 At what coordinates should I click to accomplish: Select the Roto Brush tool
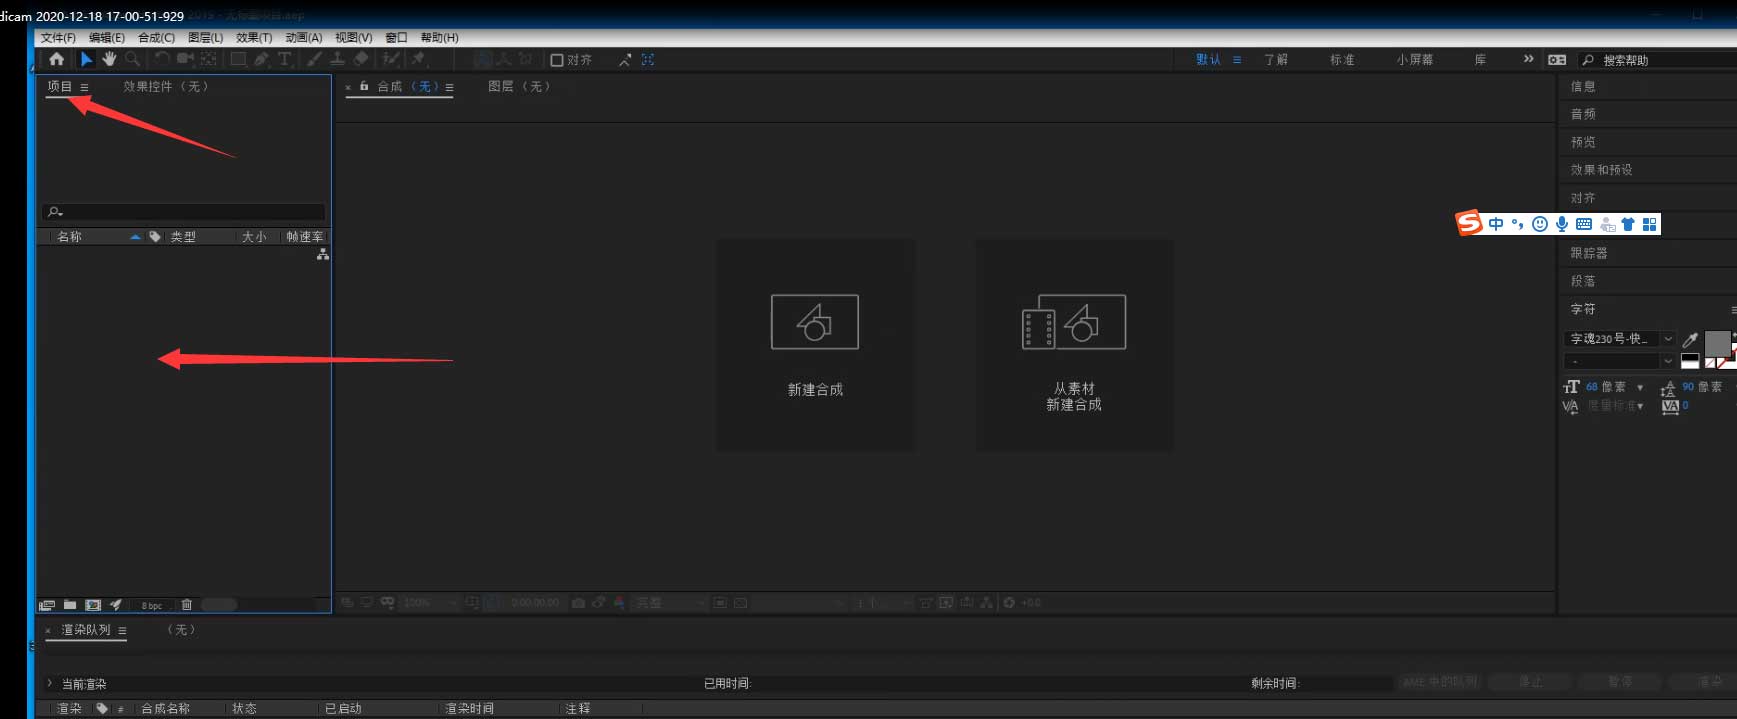click(391, 60)
